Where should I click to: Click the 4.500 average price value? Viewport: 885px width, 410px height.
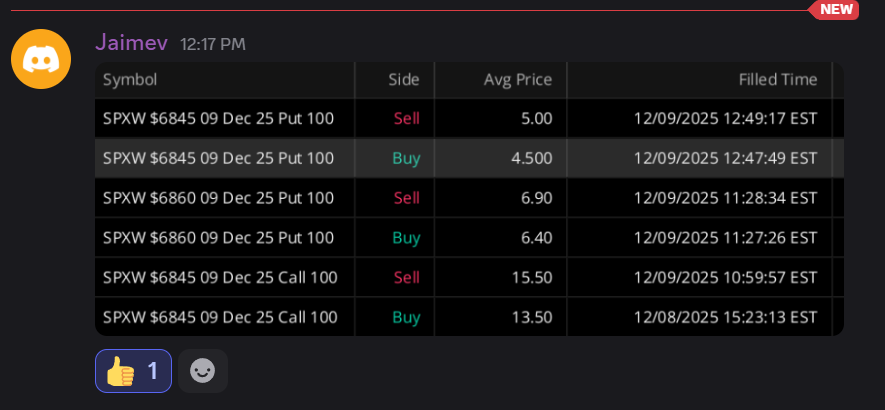pos(532,158)
